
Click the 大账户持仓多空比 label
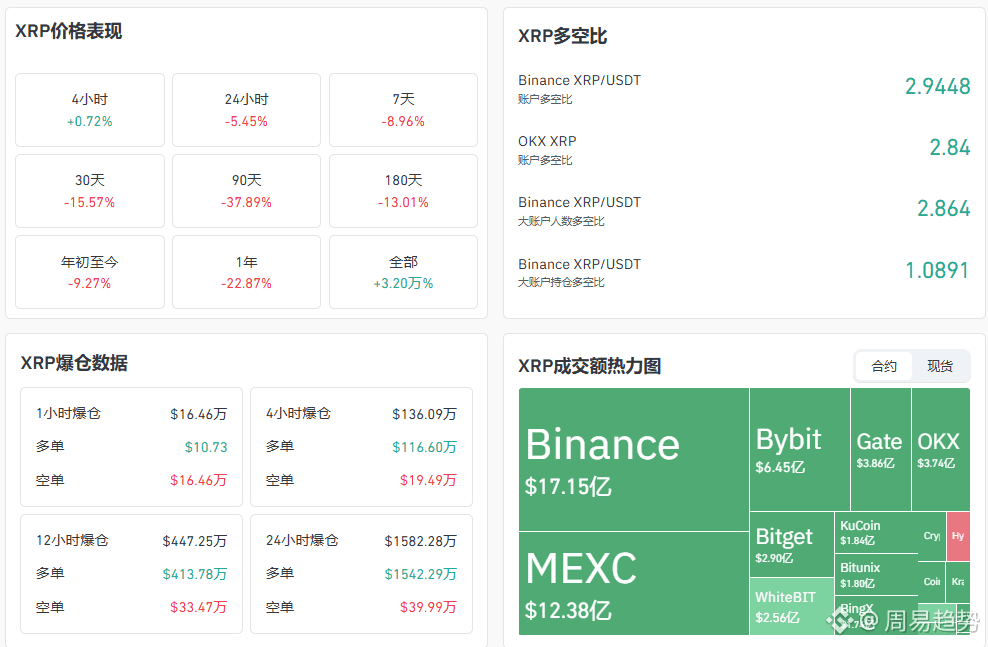[x=561, y=282]
